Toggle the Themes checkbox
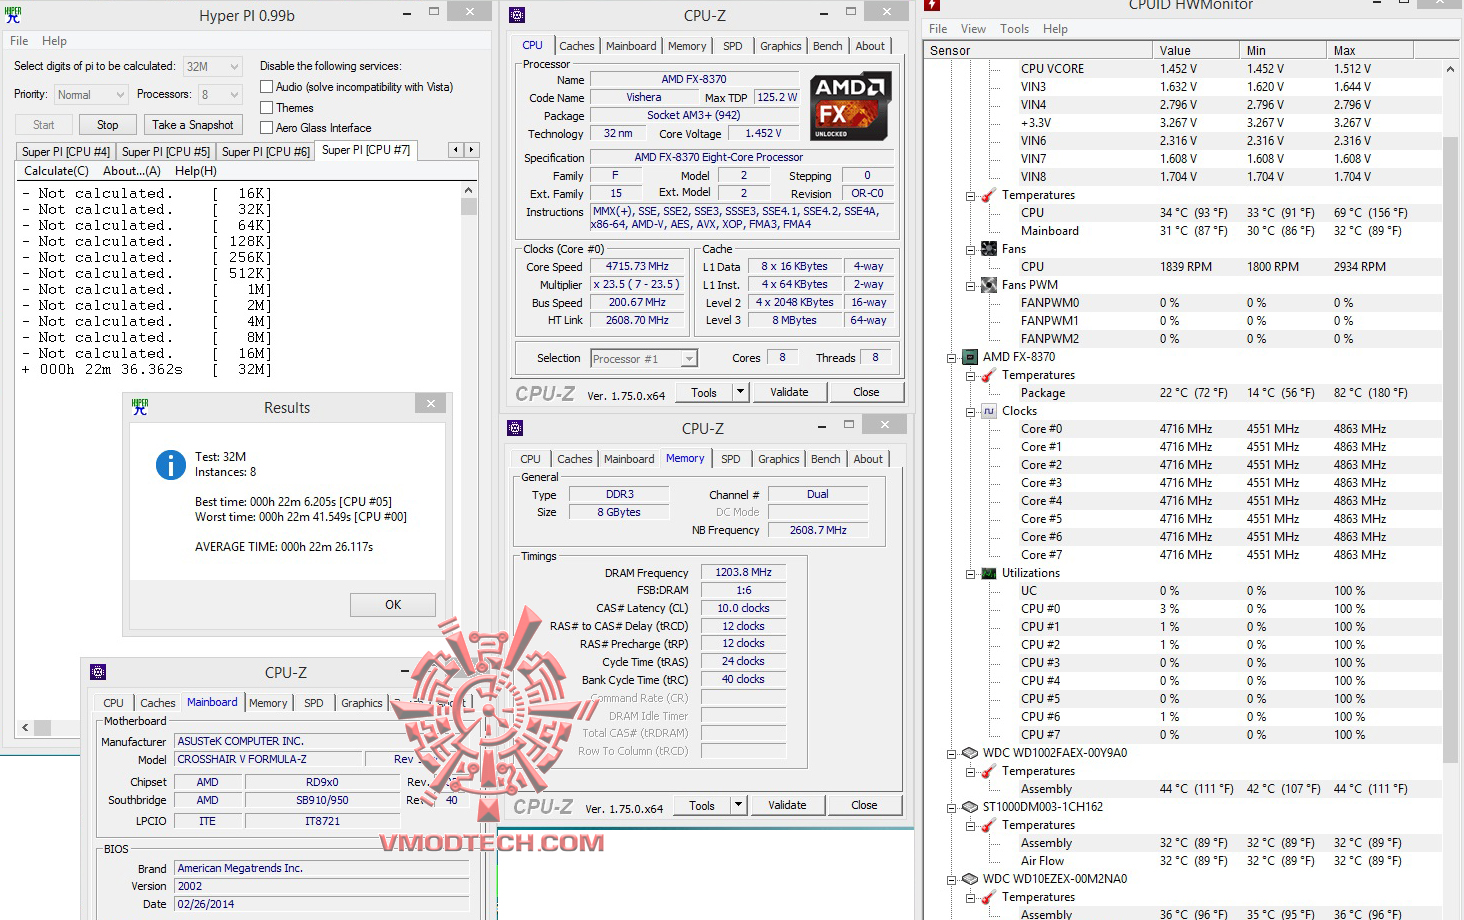The image size is (1464, 920). point(266,107)
